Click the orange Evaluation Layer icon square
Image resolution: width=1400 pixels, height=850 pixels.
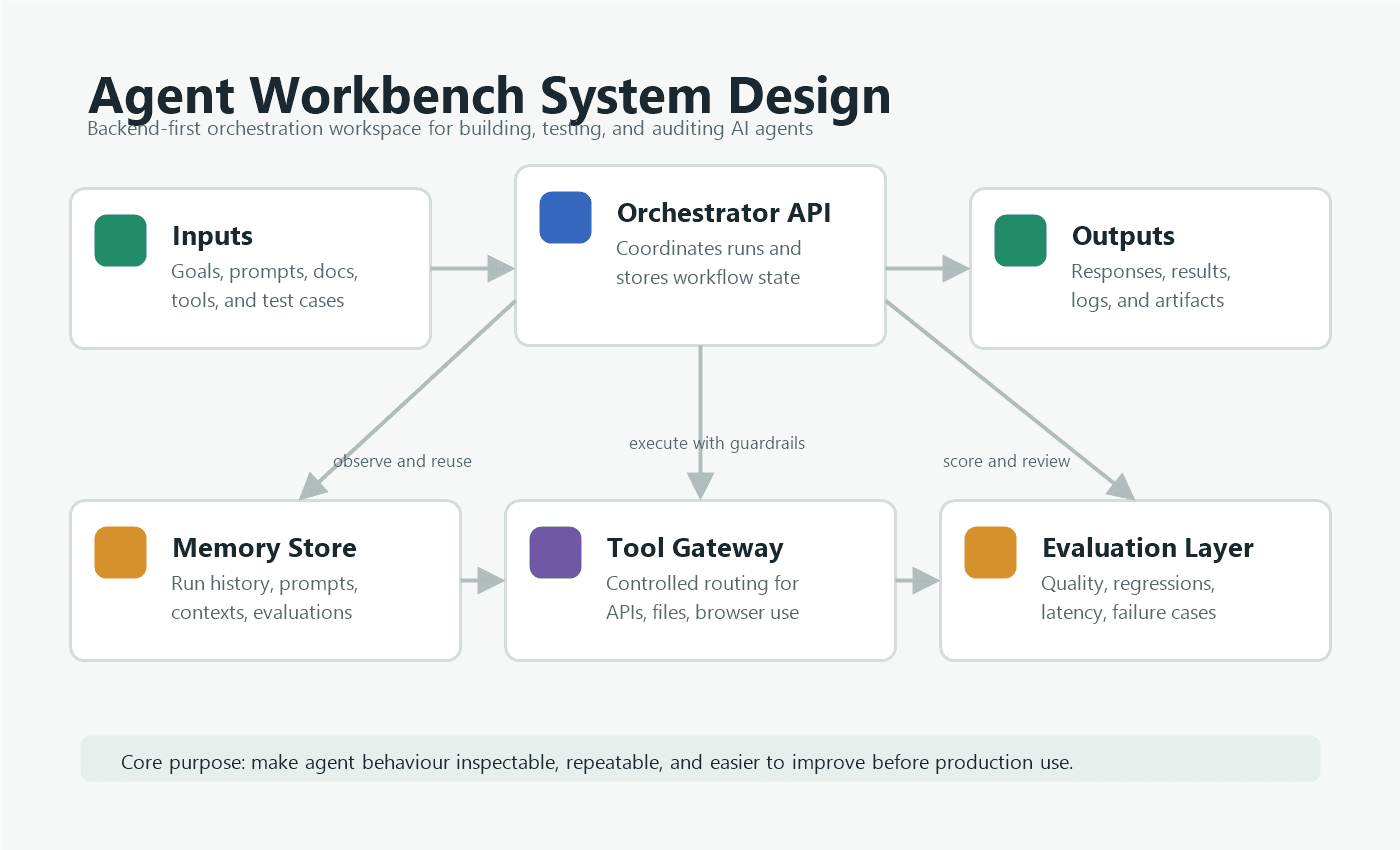point(991,552)
